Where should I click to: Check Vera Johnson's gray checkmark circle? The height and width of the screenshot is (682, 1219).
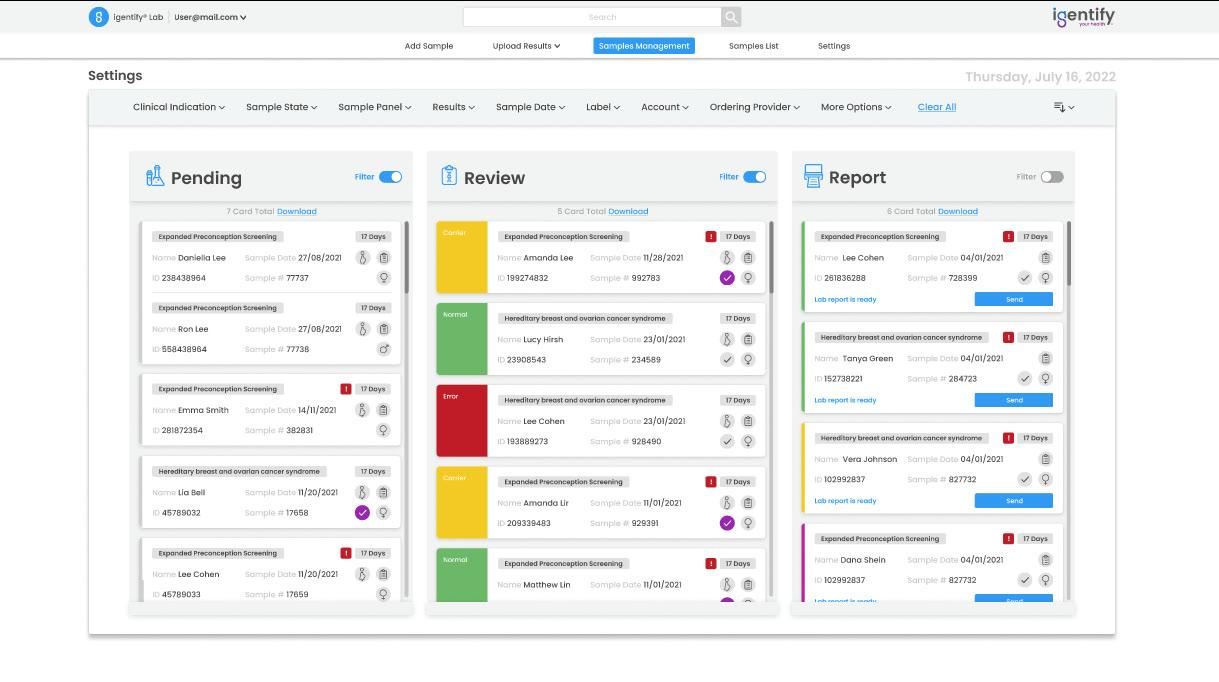(x=1025, y=479)
